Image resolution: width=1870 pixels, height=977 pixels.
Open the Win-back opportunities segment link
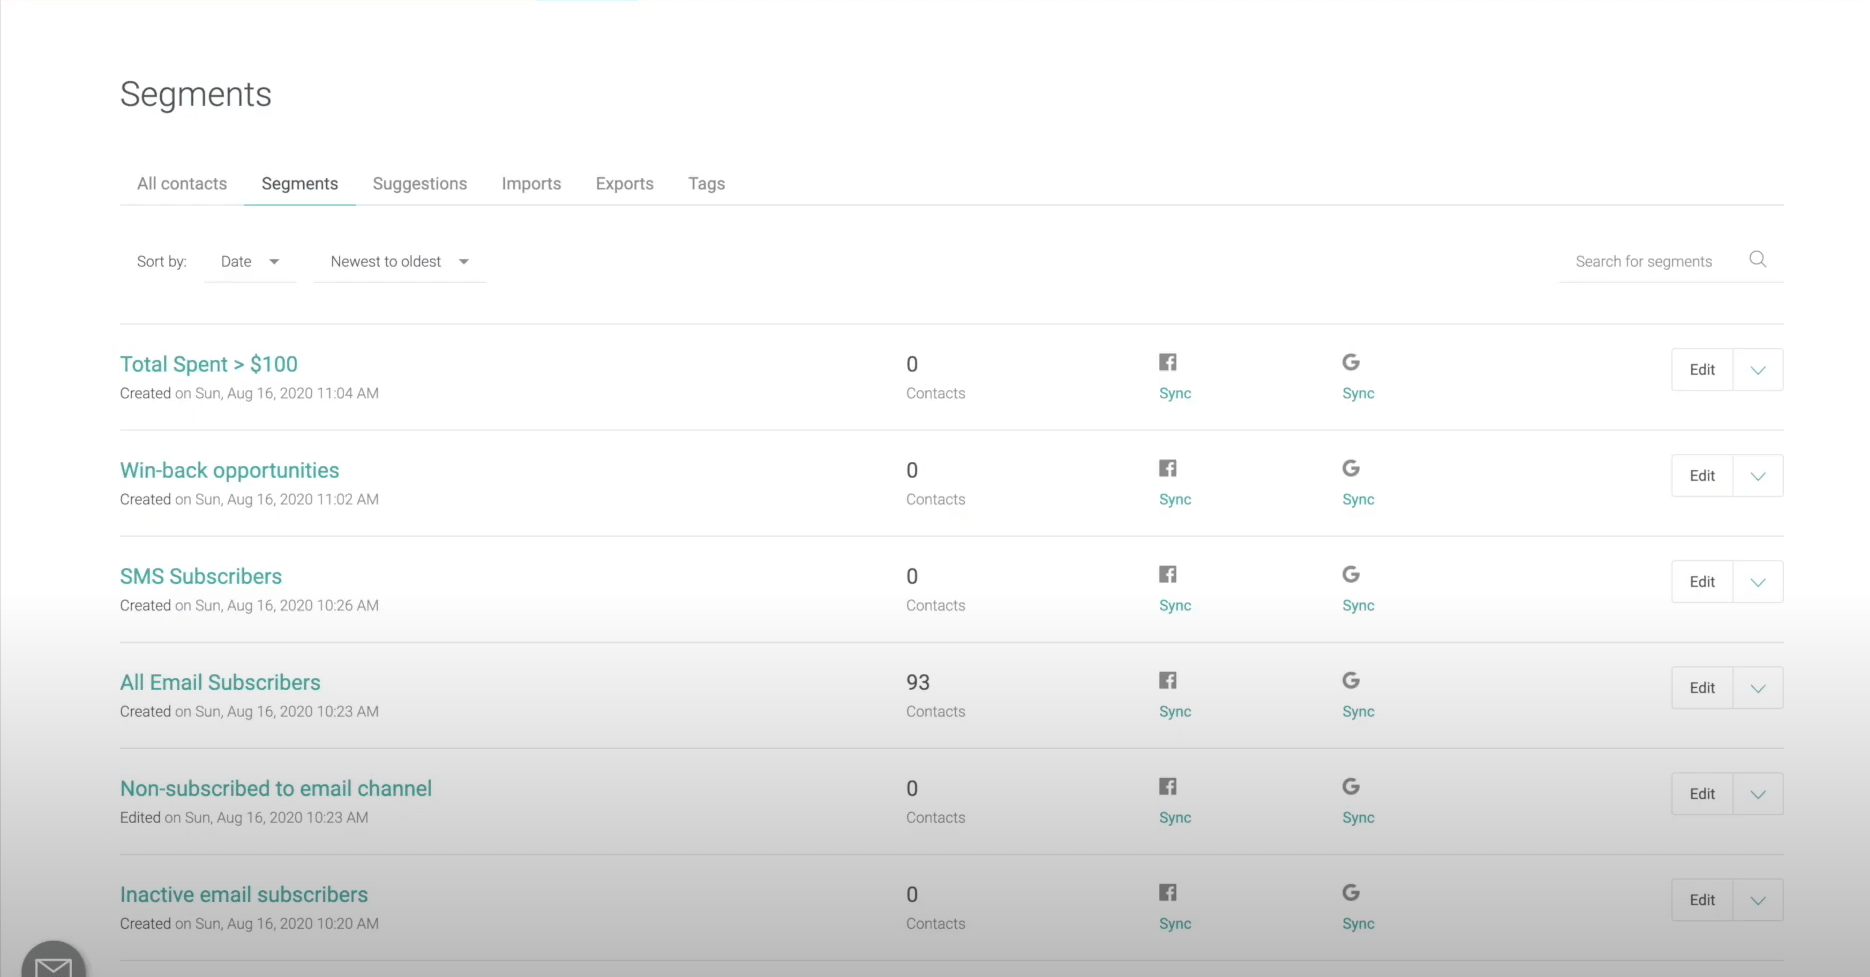coord(229,470)
